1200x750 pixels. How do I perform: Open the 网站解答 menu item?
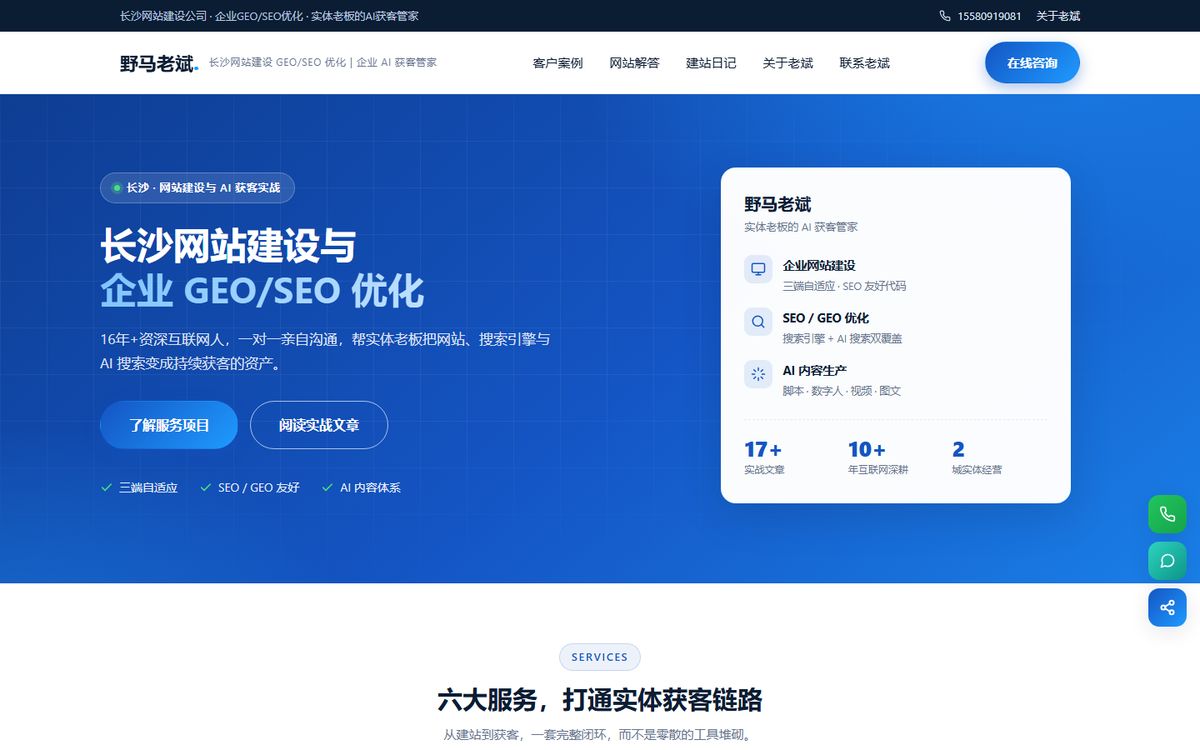635,63
